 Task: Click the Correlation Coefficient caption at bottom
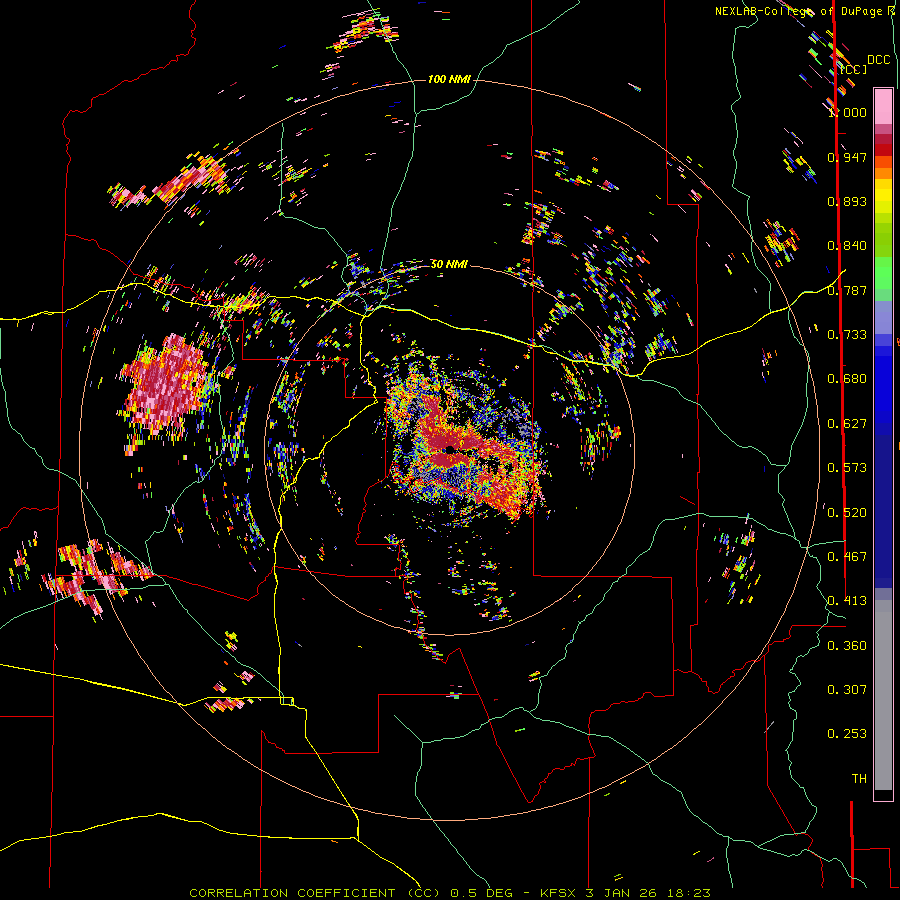449,893
